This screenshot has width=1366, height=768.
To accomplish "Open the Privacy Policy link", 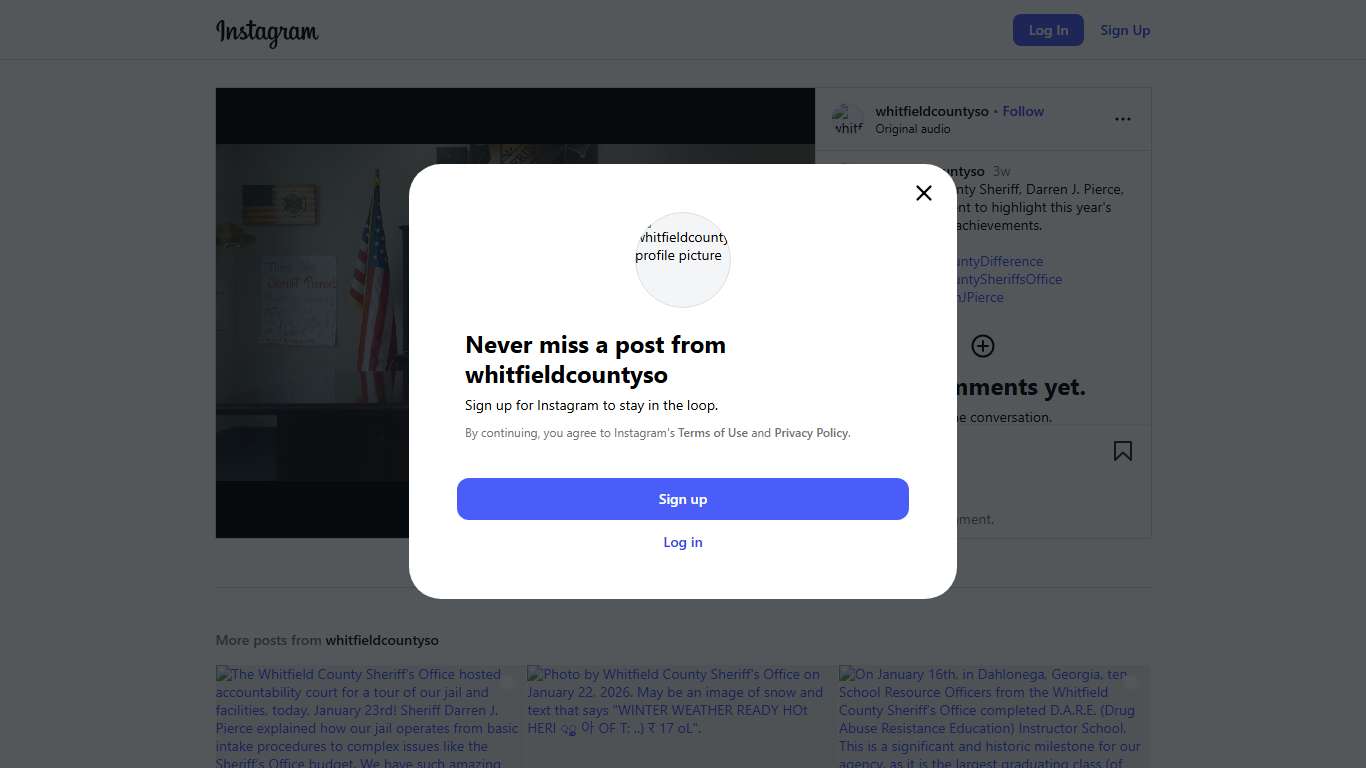I will pyautogui.click(x=811, y=433).
